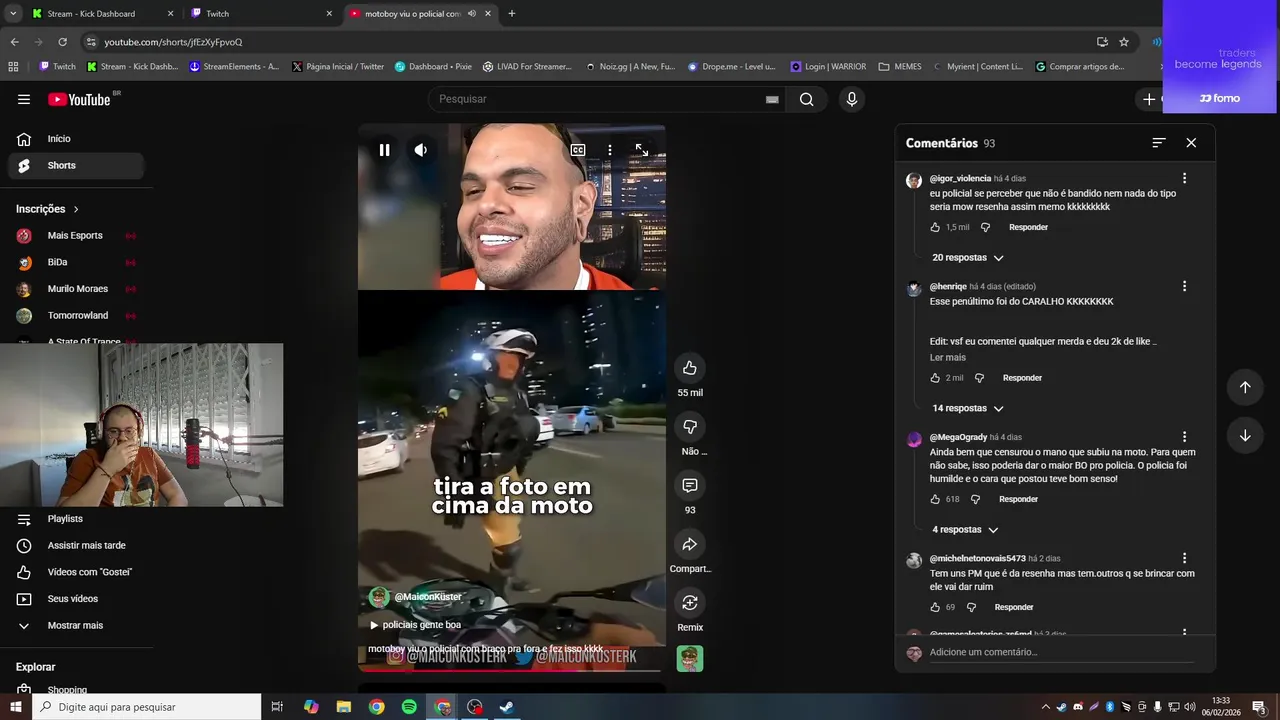Expand the Inscrições section

[x=48, y=209]
